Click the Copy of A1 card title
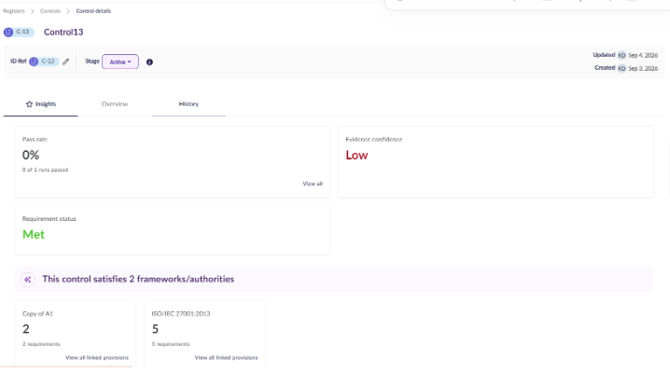 [38, 314]
